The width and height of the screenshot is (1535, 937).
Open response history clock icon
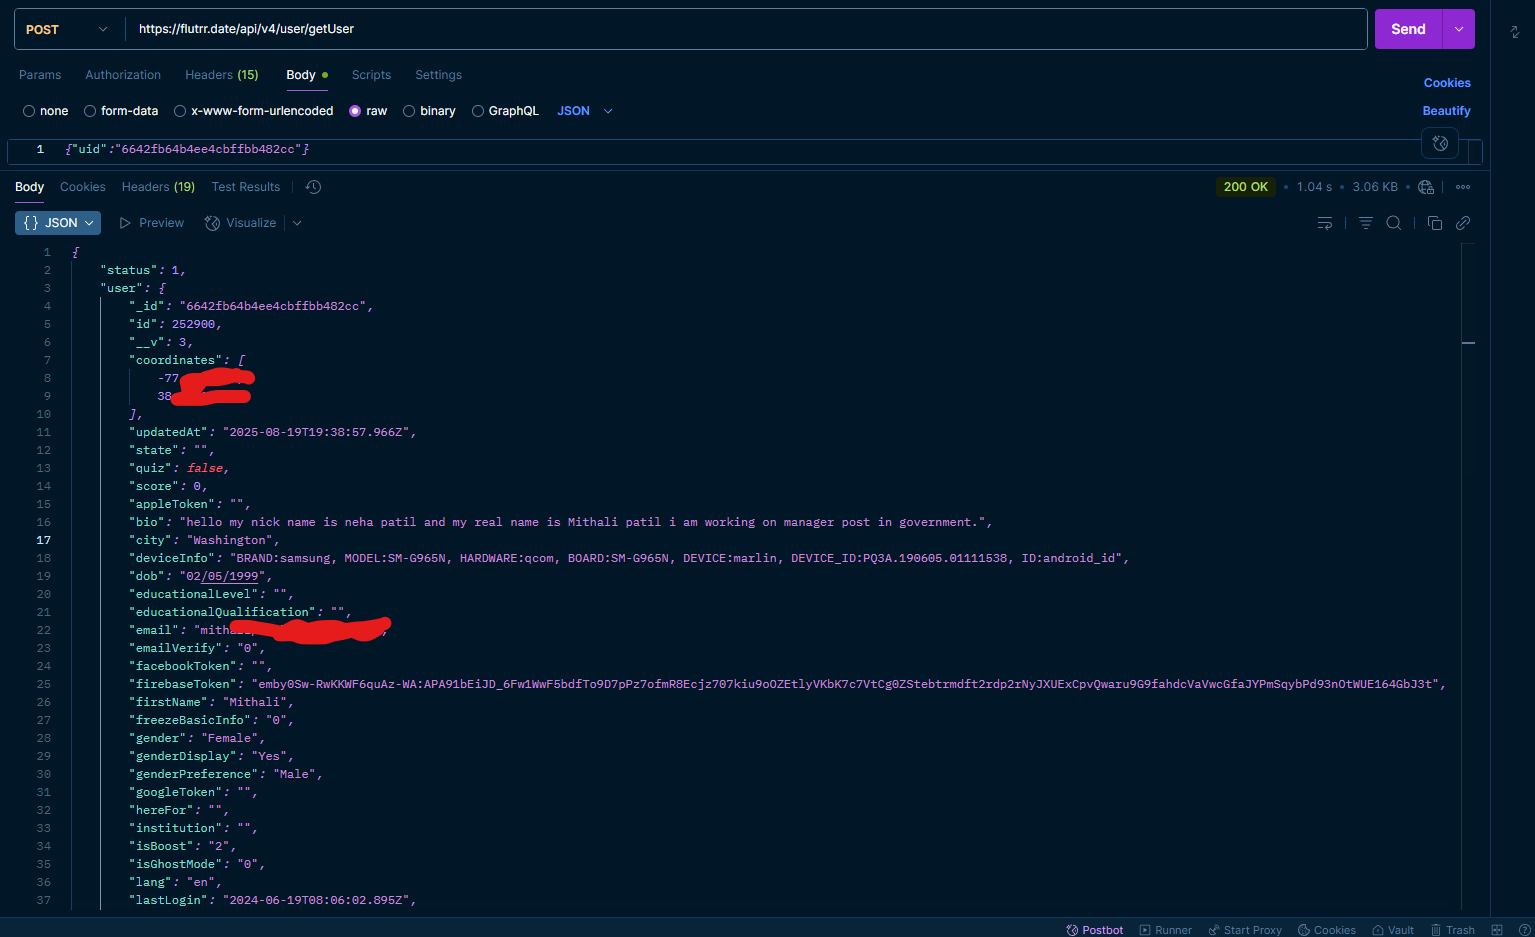[313, 187]
